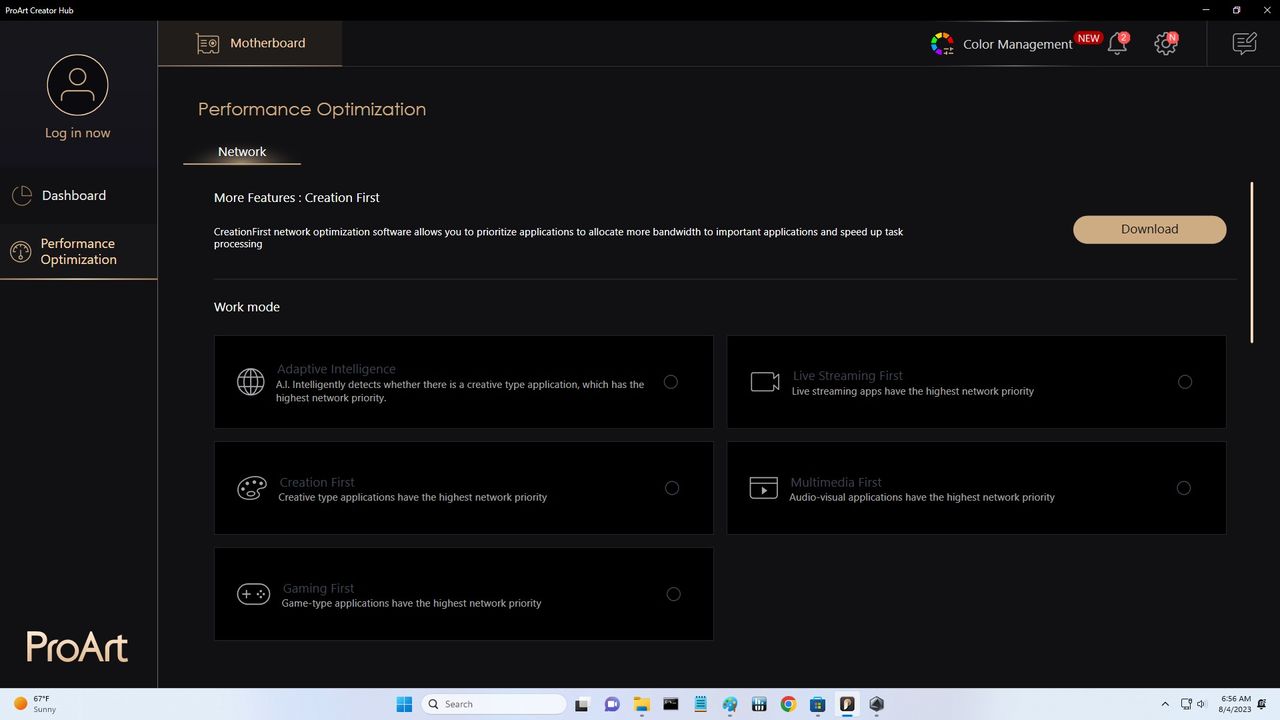
Task: Show hidden system tray icons
Action: point(1165,704)
